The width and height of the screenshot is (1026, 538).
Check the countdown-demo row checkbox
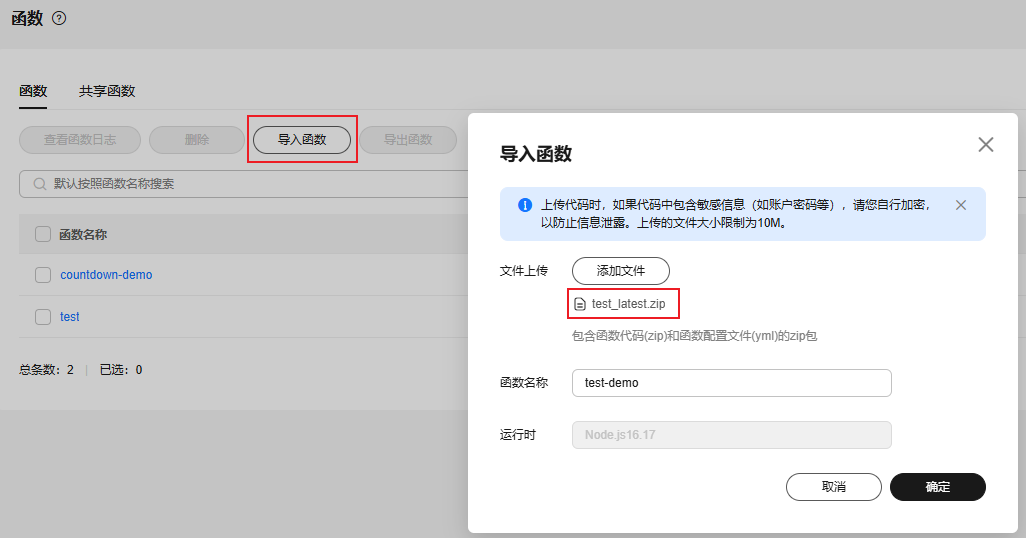coord(43,275)
